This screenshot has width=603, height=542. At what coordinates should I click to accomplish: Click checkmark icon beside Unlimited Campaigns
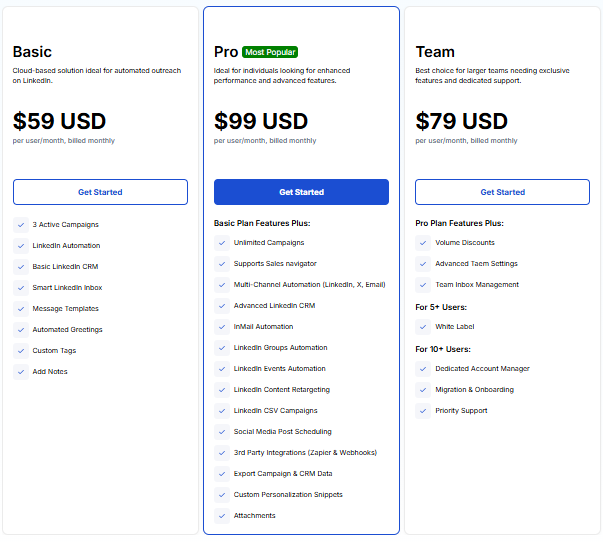222,243
